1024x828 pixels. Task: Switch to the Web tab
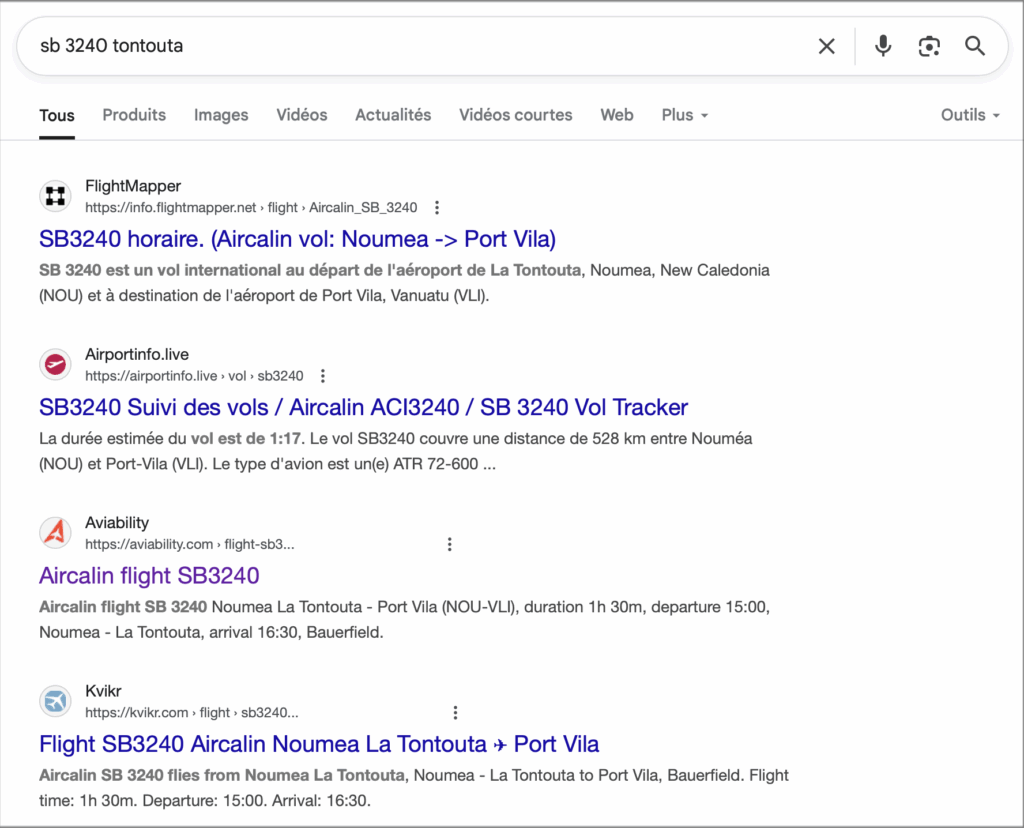click(x=617, y=115)
